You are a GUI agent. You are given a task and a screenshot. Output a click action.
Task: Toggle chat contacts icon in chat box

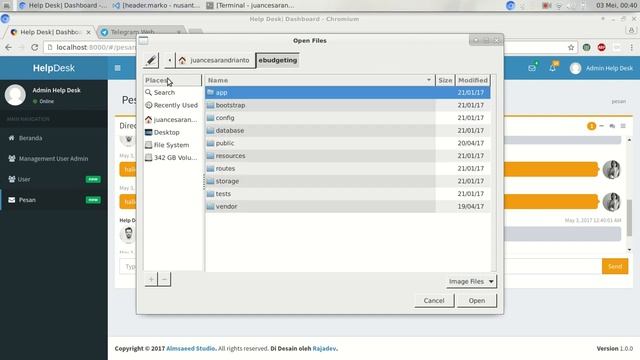pyautogui.click(x=612, y=126)
